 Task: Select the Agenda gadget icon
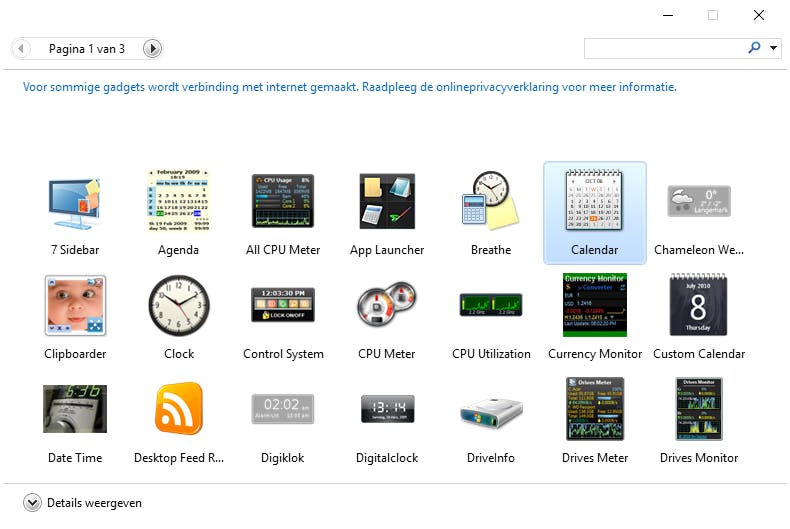pyautogui.click(x=178, y=201)
